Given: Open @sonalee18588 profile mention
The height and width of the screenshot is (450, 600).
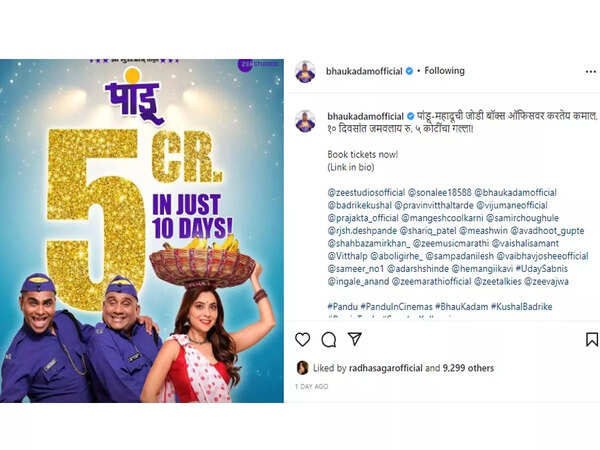Looking at the screenshot, I should point(440,192).
